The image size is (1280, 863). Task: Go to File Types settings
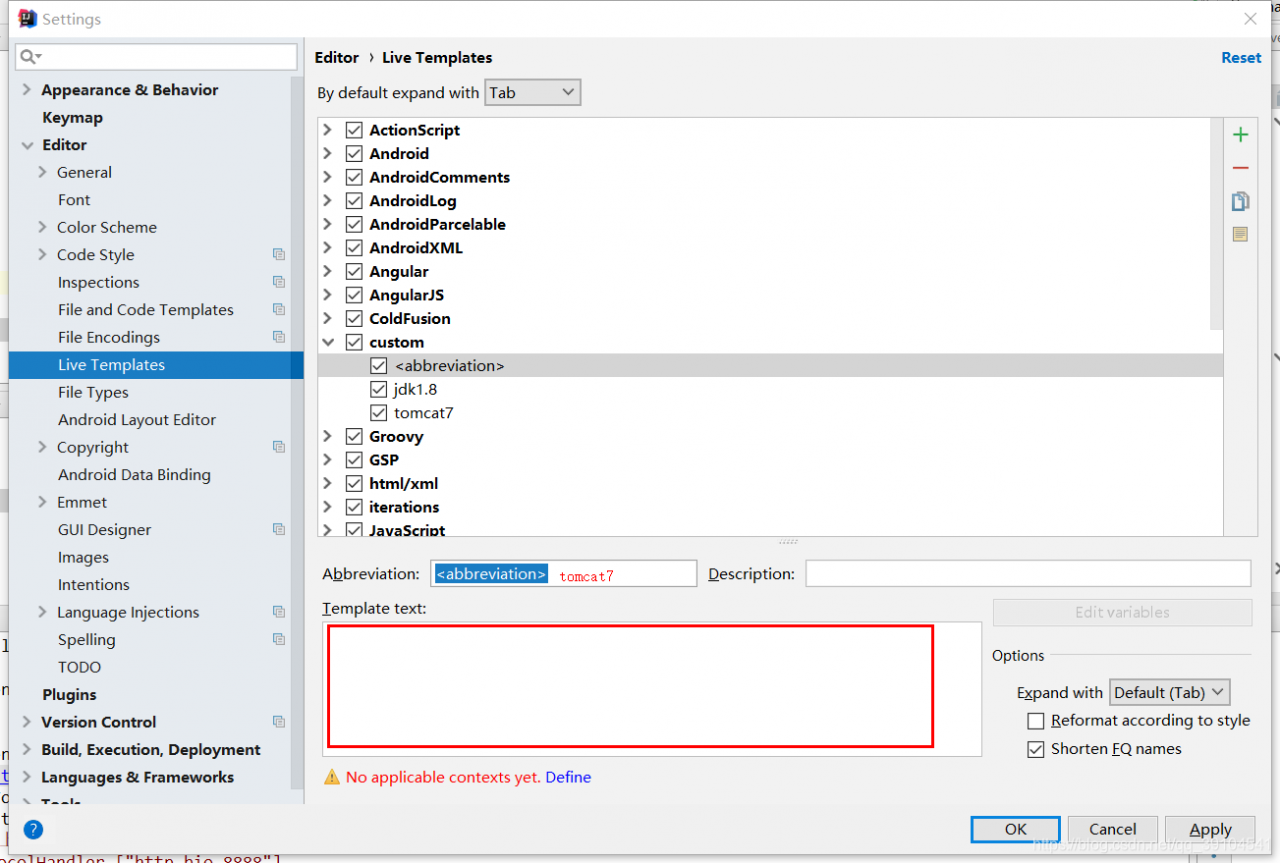[93, 392]
